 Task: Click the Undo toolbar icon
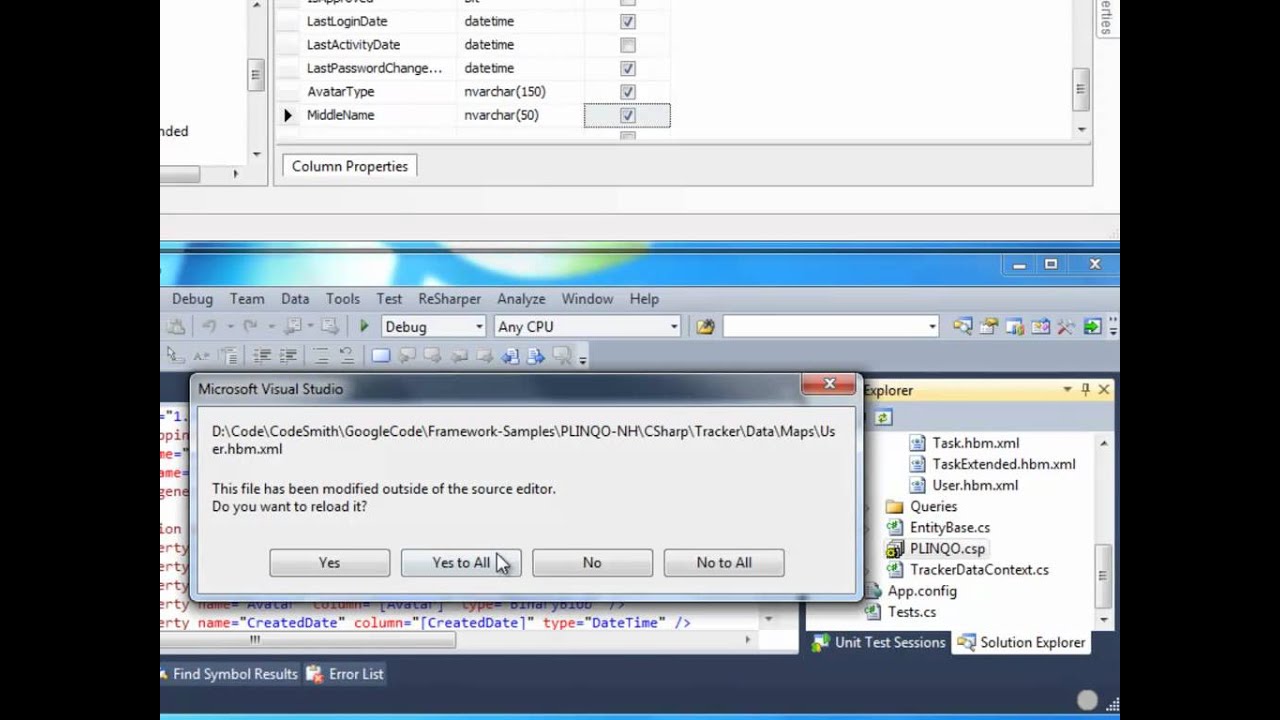(x=209, y=326)
